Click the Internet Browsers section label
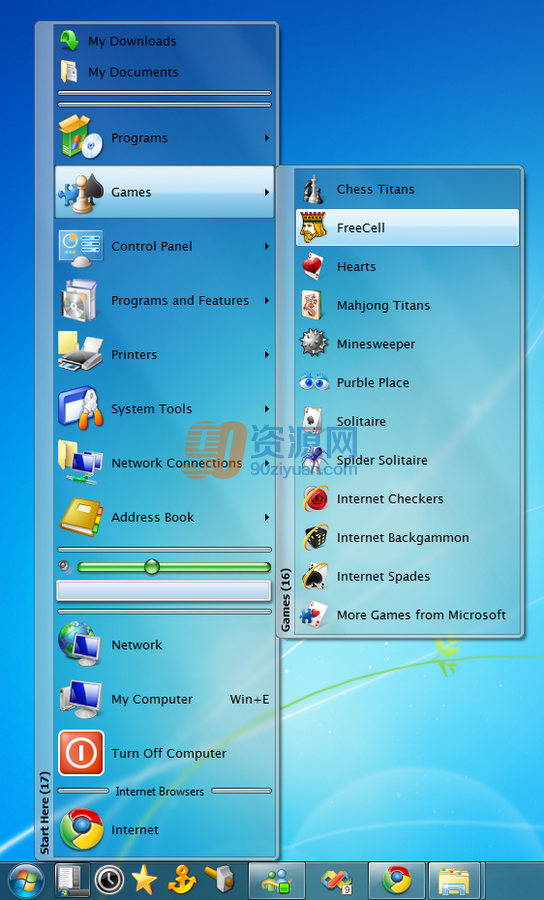544x900 pixels. (x=160, y=792)
